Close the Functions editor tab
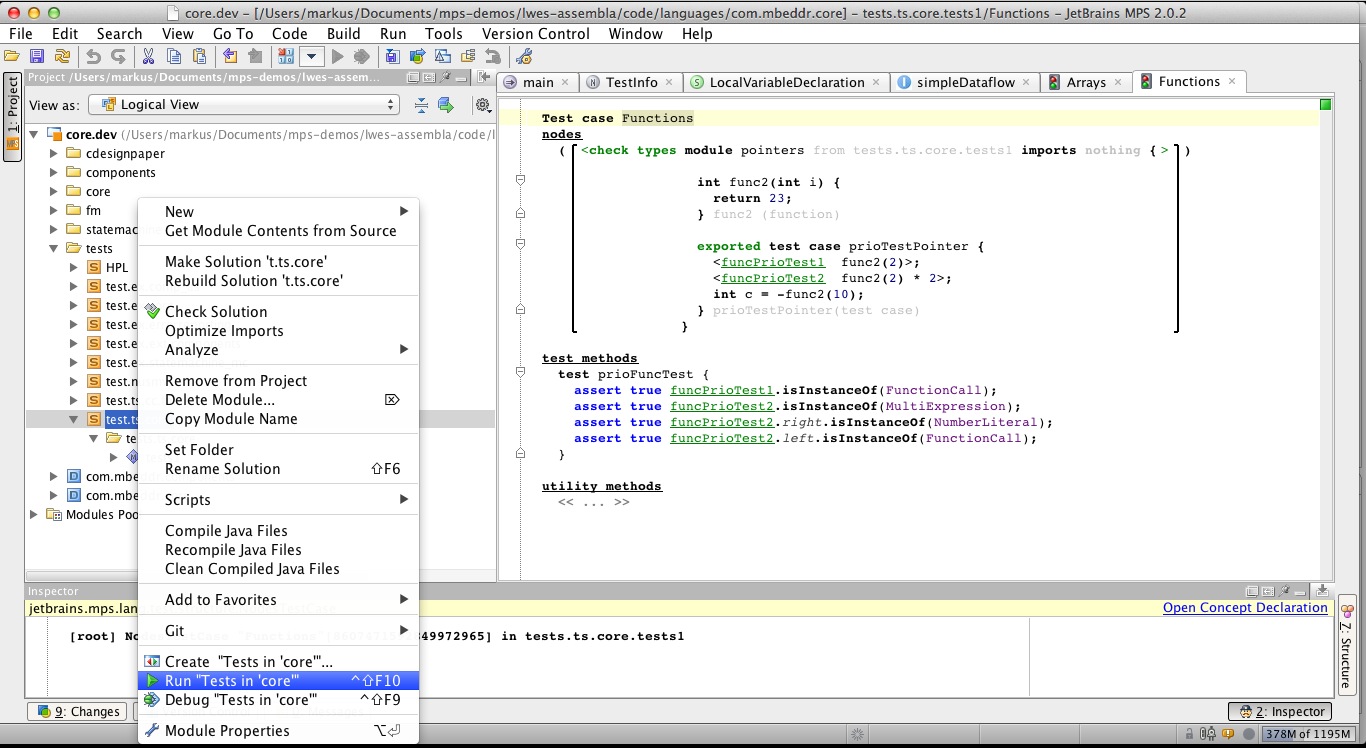Screen dimensions: 1366x748 pyautogui.click(x=1232, y=82)
